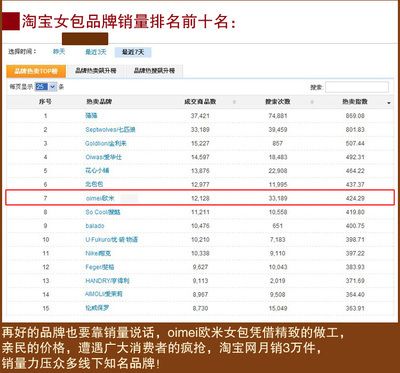The width and height of the screenshot is (400, 373).
Task: Select the cell showing 383.93
Action: 355,267
